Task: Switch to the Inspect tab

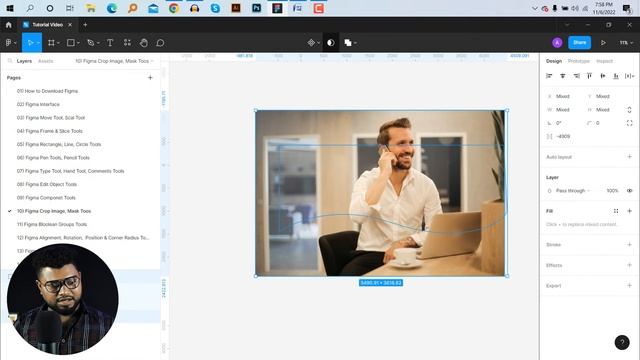Action: [x=604, y=61]
